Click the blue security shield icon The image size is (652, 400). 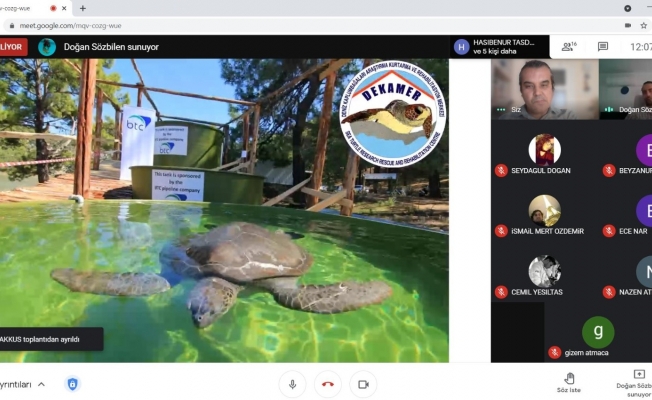[73, 384]
